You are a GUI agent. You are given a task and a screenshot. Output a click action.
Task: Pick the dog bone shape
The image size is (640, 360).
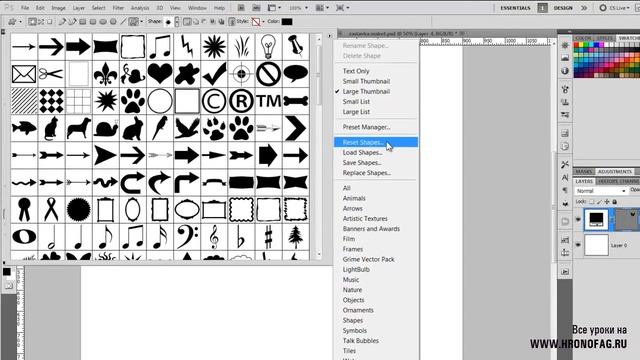click(296, 101)
